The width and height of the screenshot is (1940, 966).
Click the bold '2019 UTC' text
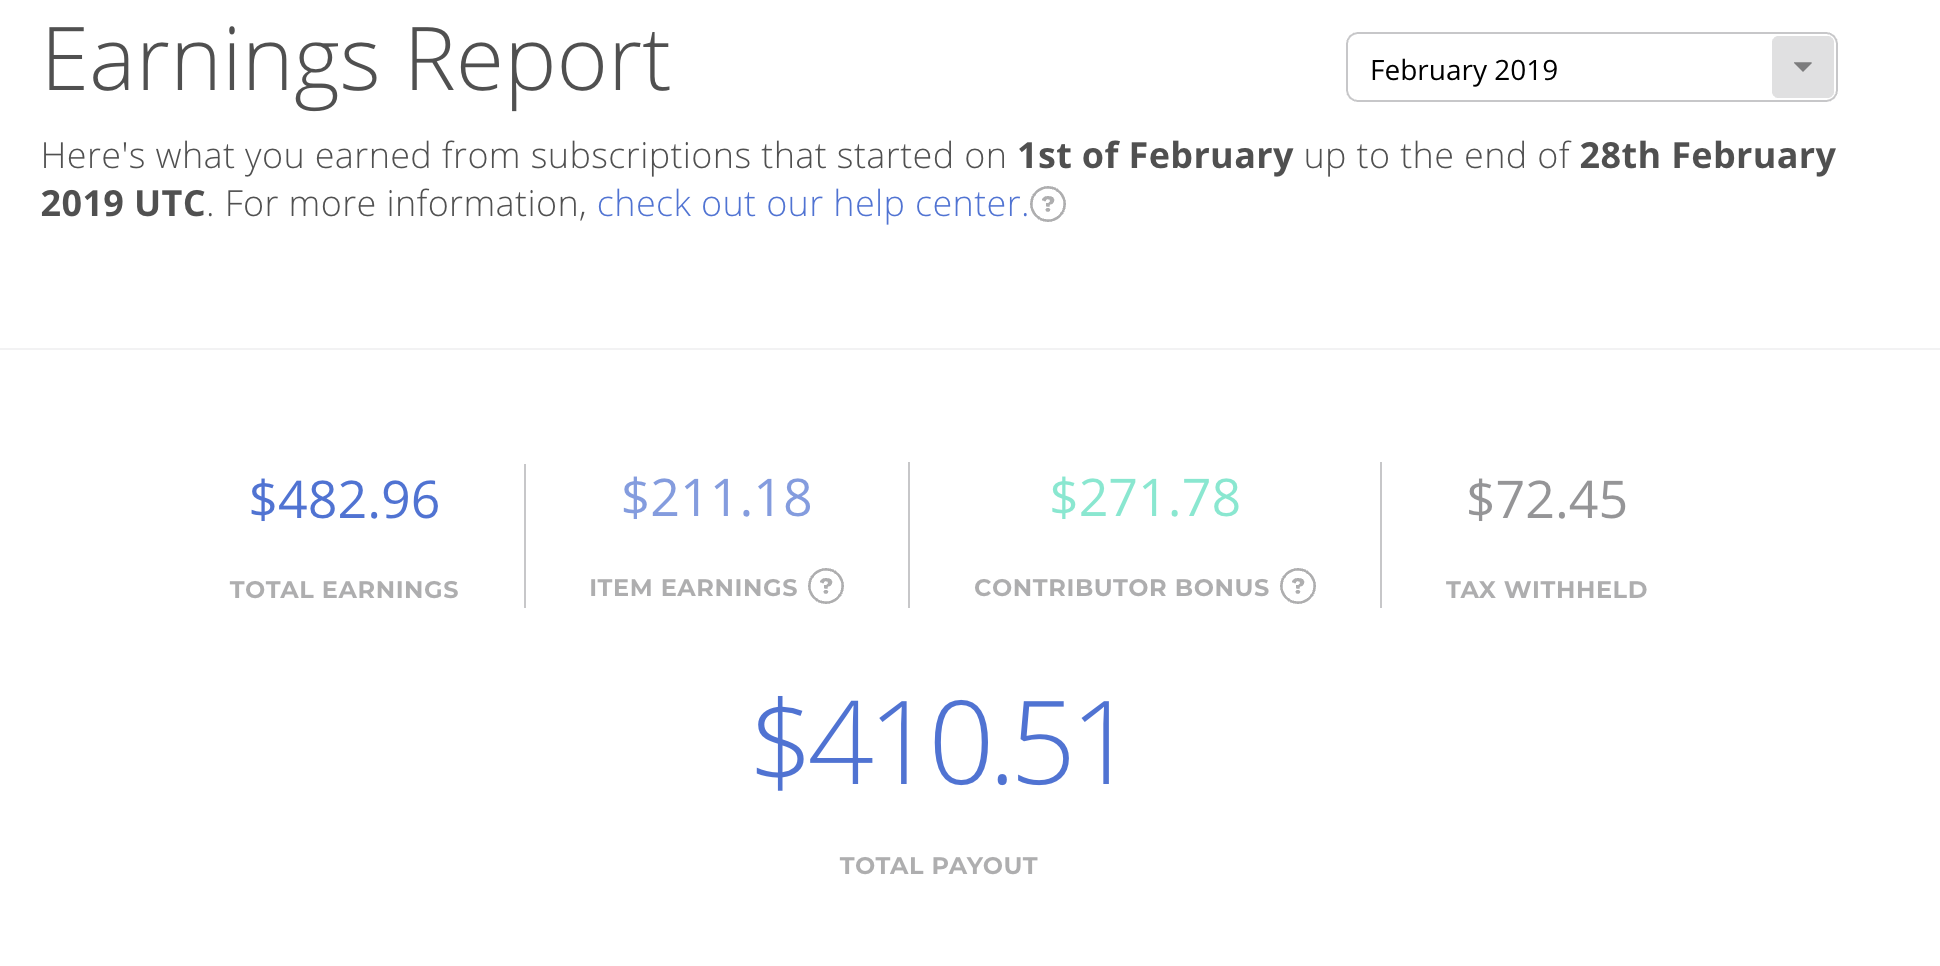point(123,204)
